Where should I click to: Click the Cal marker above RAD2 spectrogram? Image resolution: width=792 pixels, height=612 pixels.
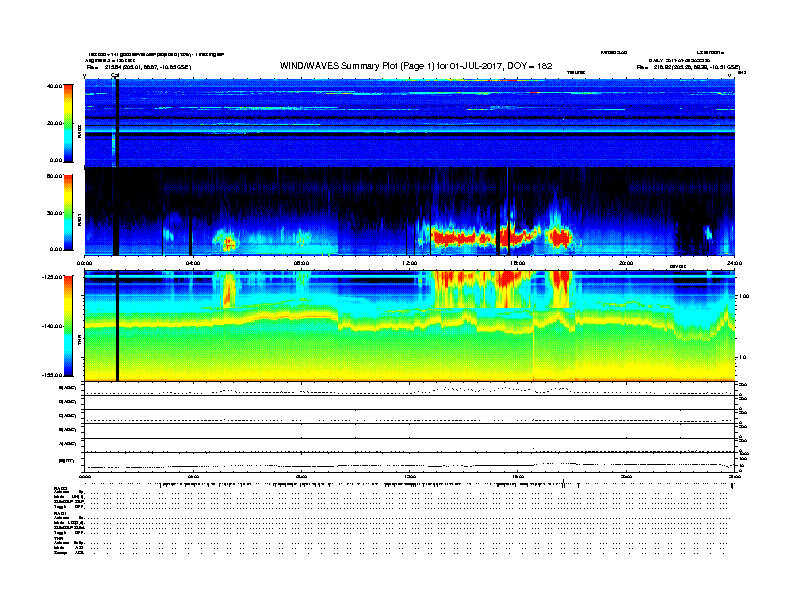115,75
